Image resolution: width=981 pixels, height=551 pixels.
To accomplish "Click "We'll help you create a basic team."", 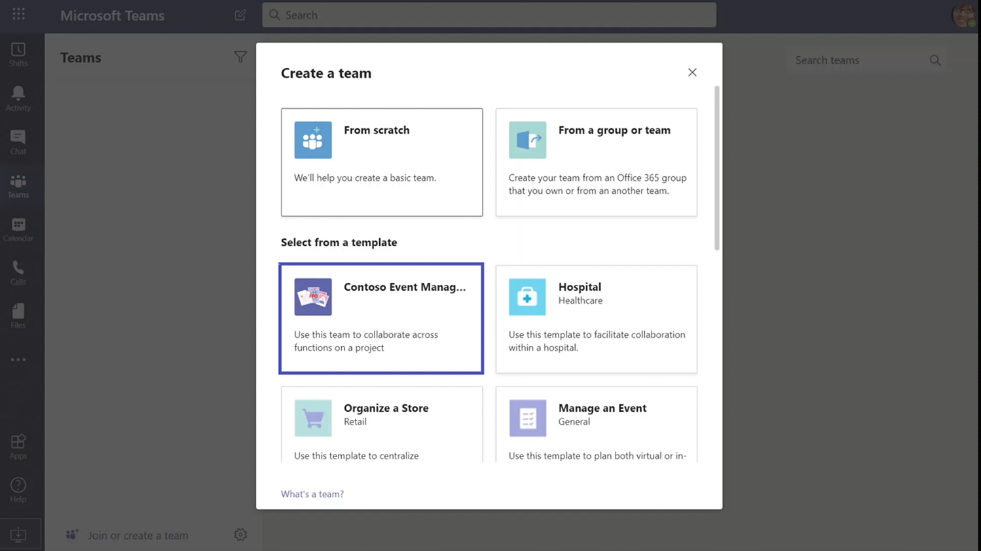I will coord(365,178).
